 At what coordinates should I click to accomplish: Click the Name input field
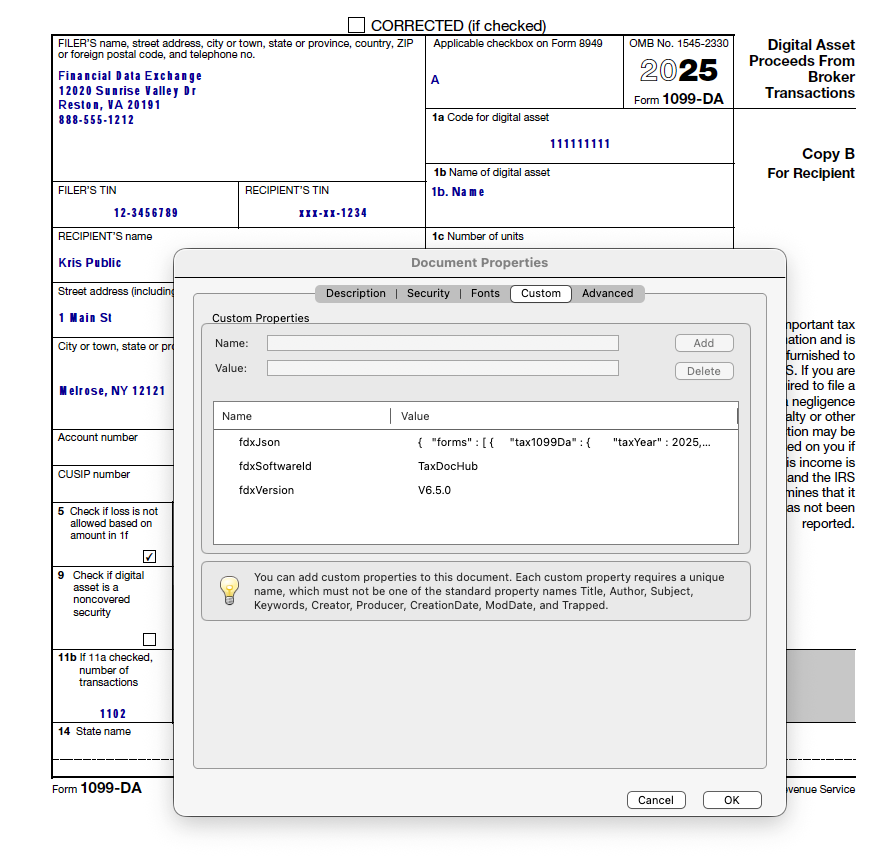pyautogui.click(x=443, y=343)
